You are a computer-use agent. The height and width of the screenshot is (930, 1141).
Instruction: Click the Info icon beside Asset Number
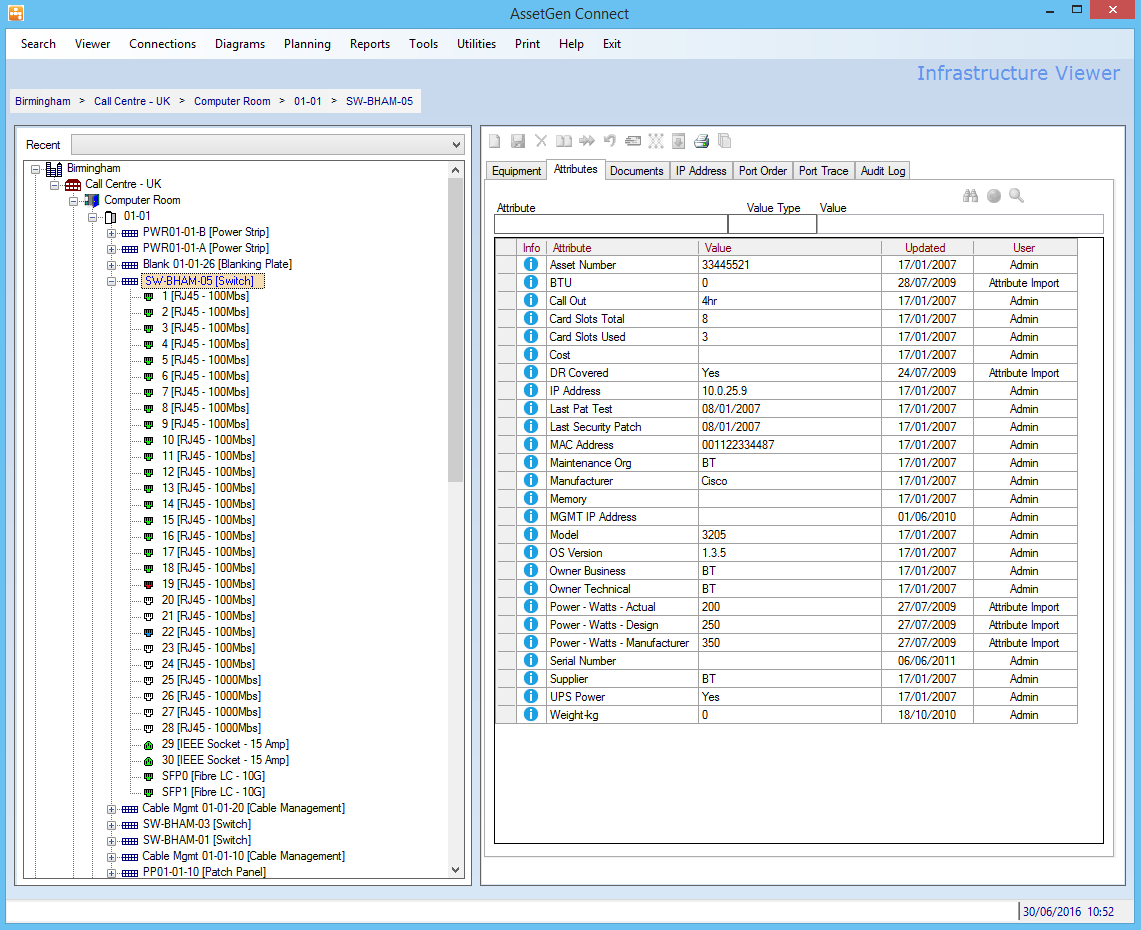(530, 264)
